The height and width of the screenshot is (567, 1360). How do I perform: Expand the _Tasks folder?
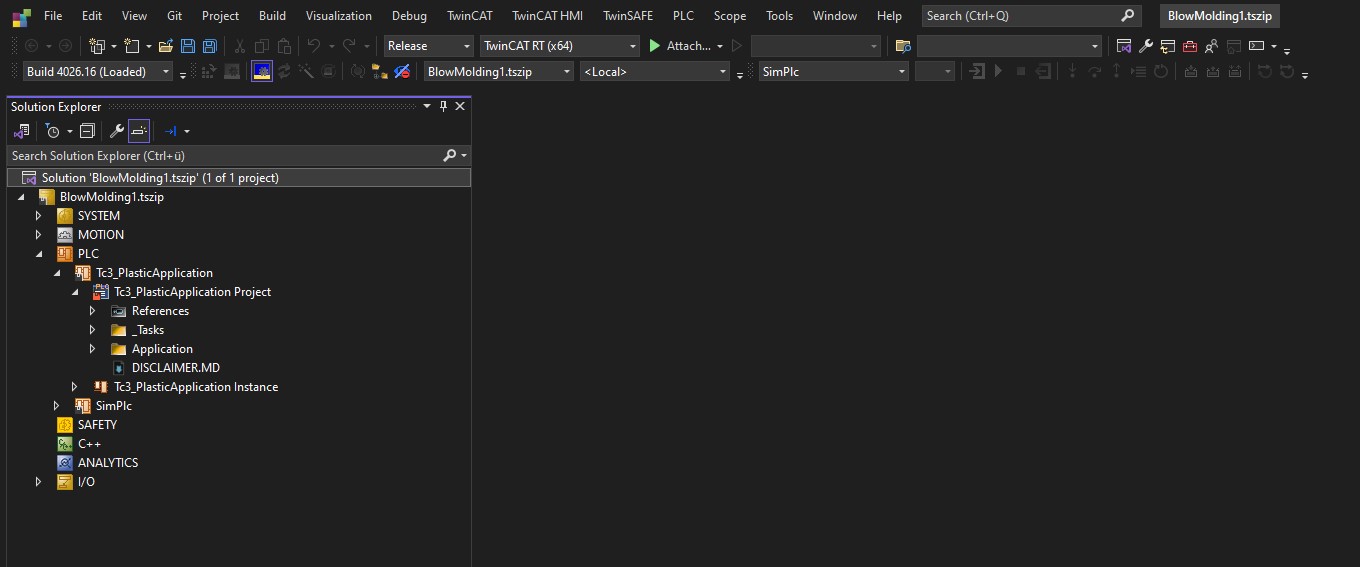[93, 330]
